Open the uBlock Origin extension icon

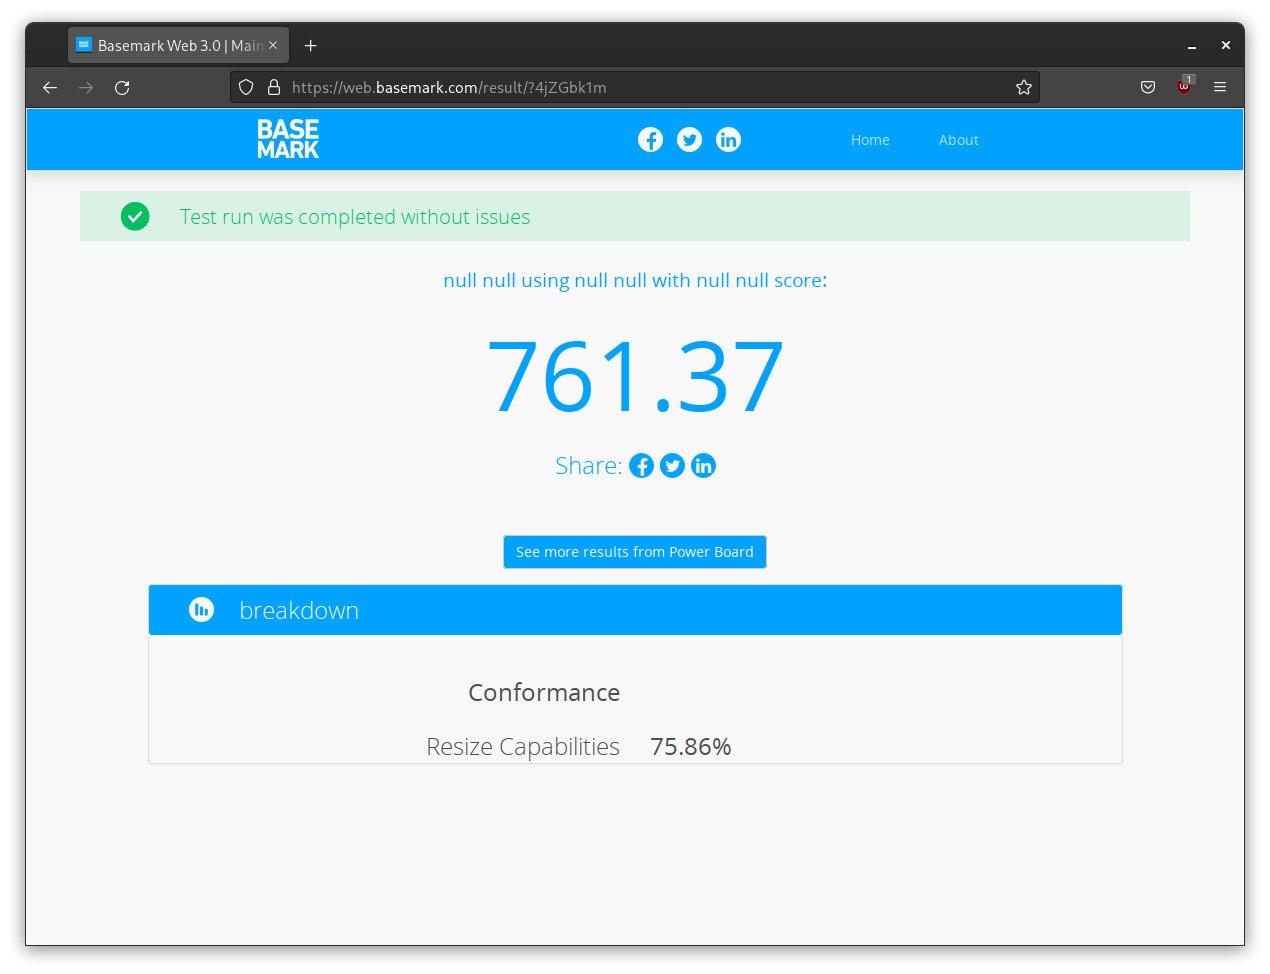(1185, 86)
